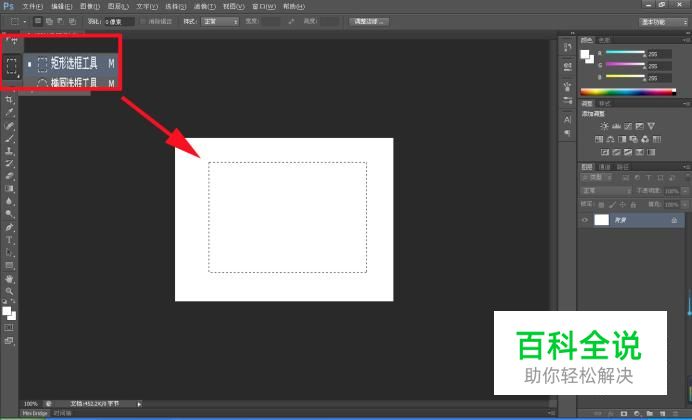This screenshot has width=692, height=420.
Task: Open the 滤镜(T) Filter menu
Action: [205, 7]
